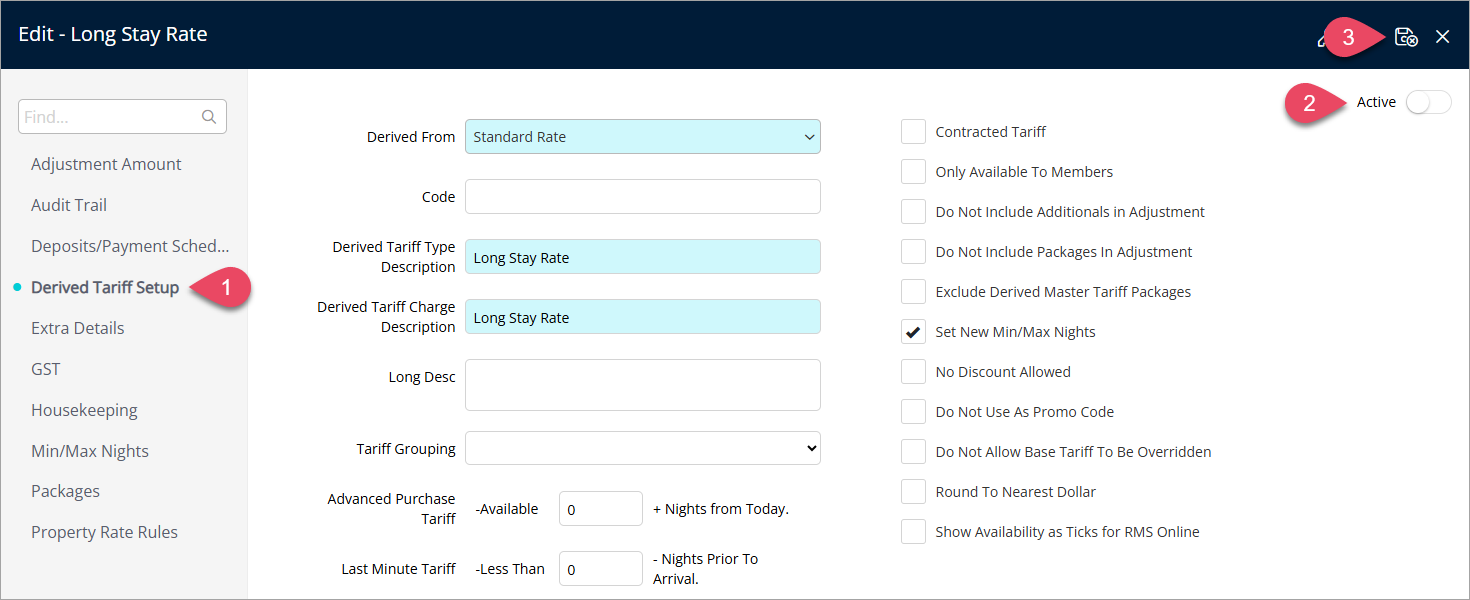Uncheck Set New Min/Max Nights
Image resolution: width=1470 pixels, height=600 pixels.
coord(913,332)
